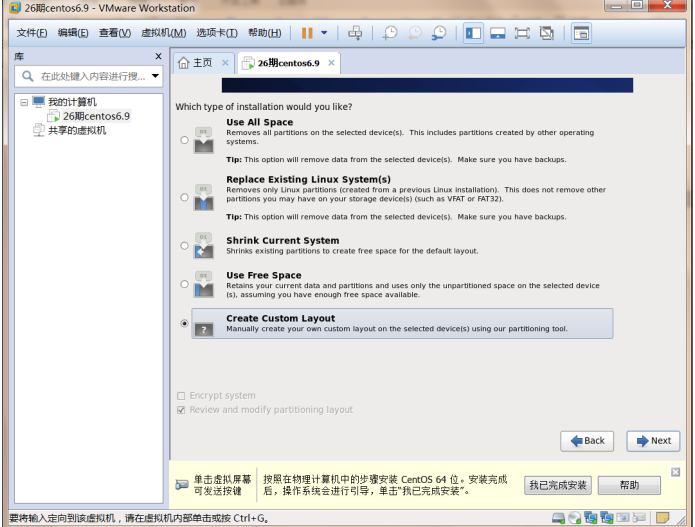Click the Unity mode icon
The image size is (695, 527).
pyautogui.click(x=547, y=33)
